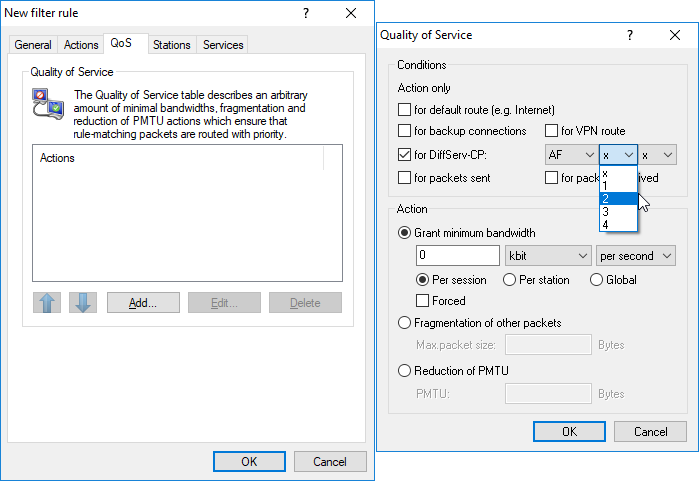Click help question mark in New filter rule
Image resolution: width=699 pixels, height=481 pixels.
pyautogui.click(x=305, y=13)
